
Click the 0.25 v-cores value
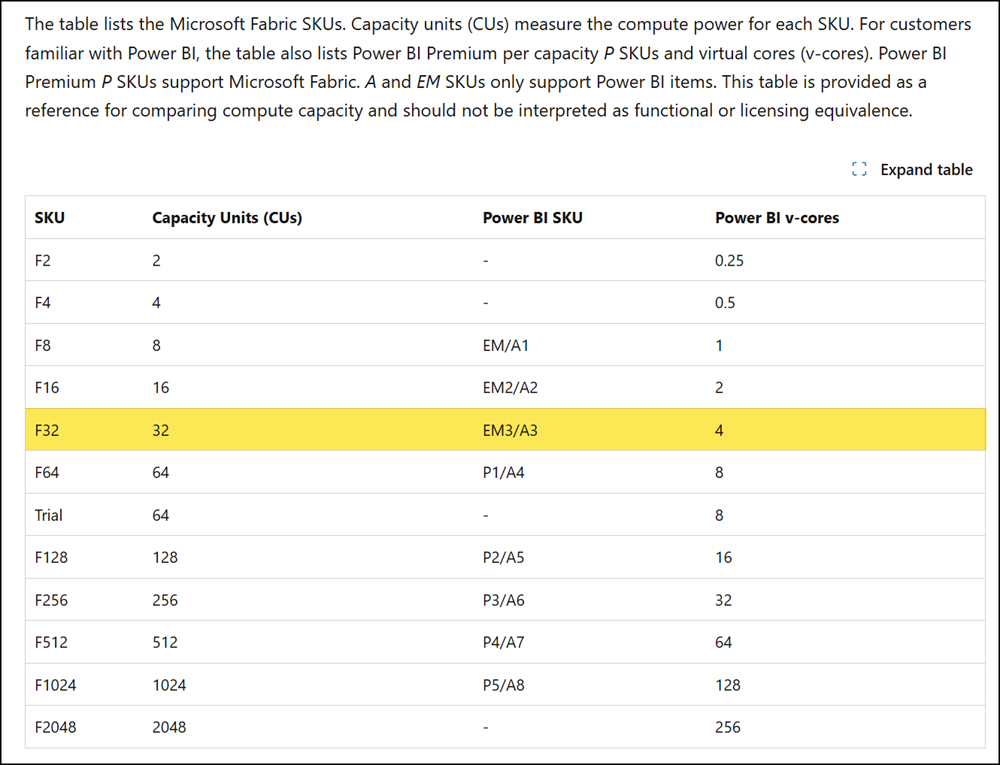pos(729,261)
